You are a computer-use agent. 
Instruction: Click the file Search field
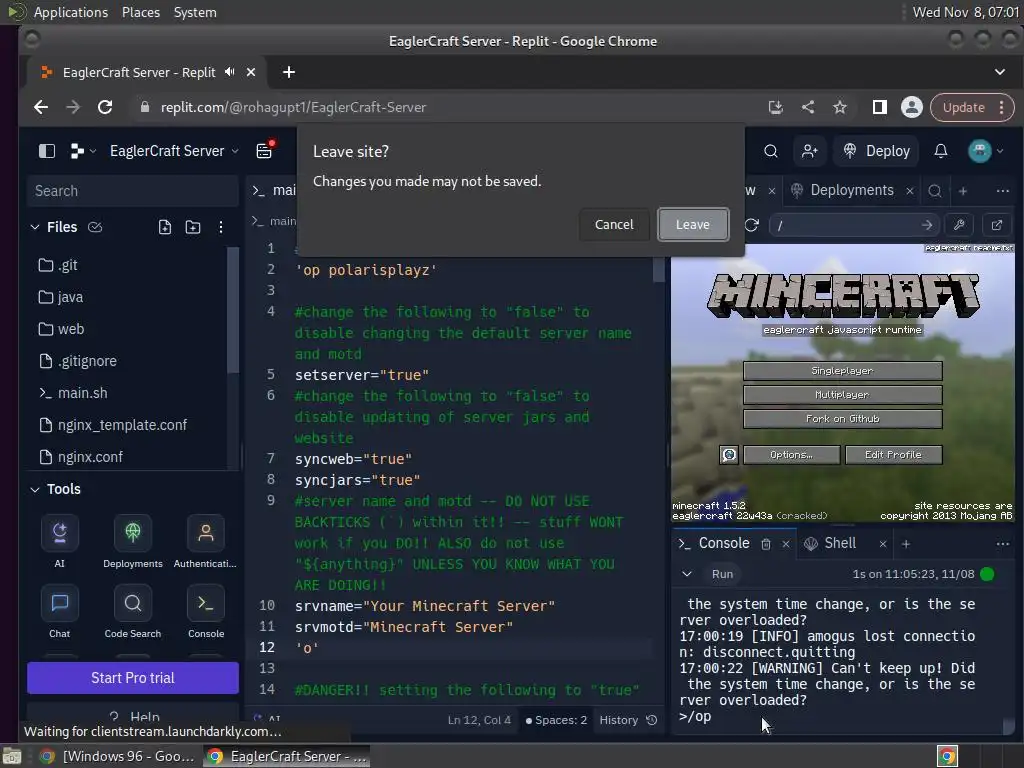[133, 191]
